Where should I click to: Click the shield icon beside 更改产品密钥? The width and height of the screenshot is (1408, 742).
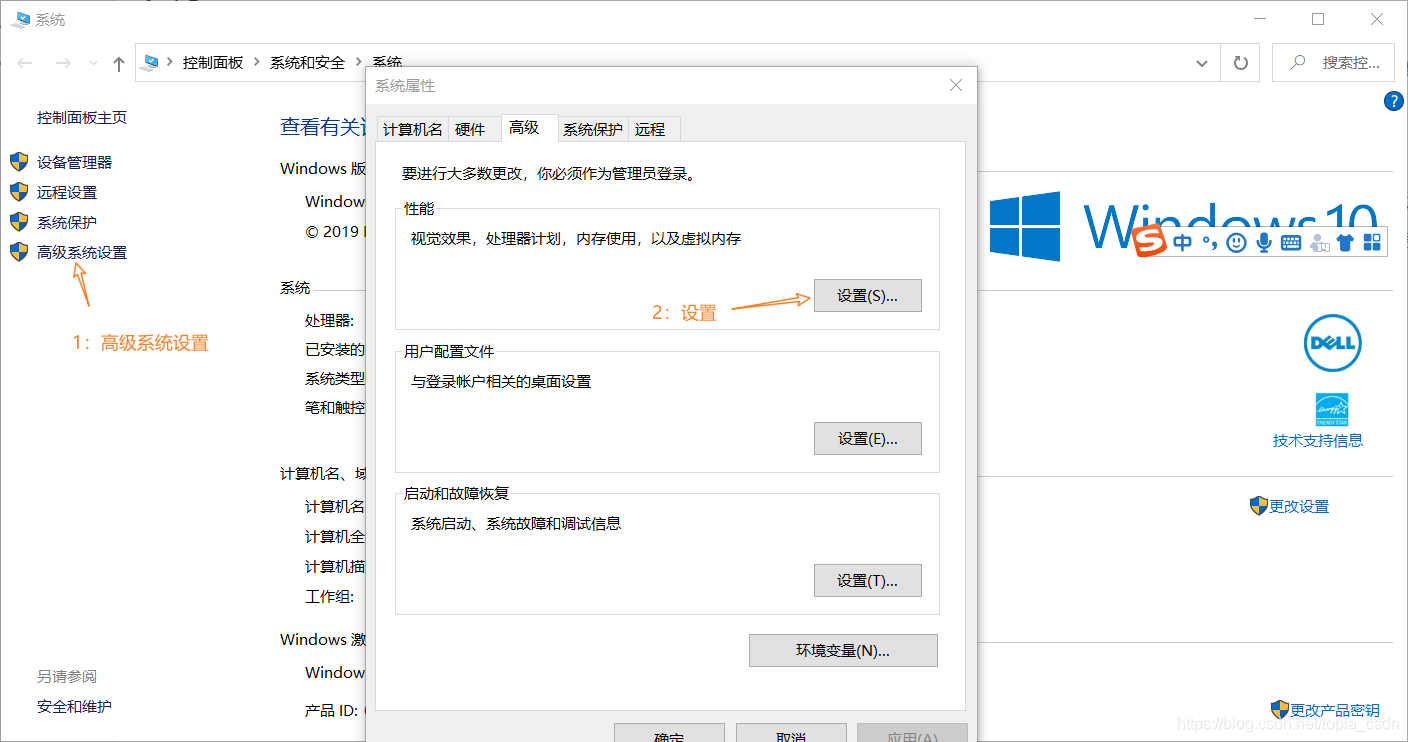point(1280,710)
